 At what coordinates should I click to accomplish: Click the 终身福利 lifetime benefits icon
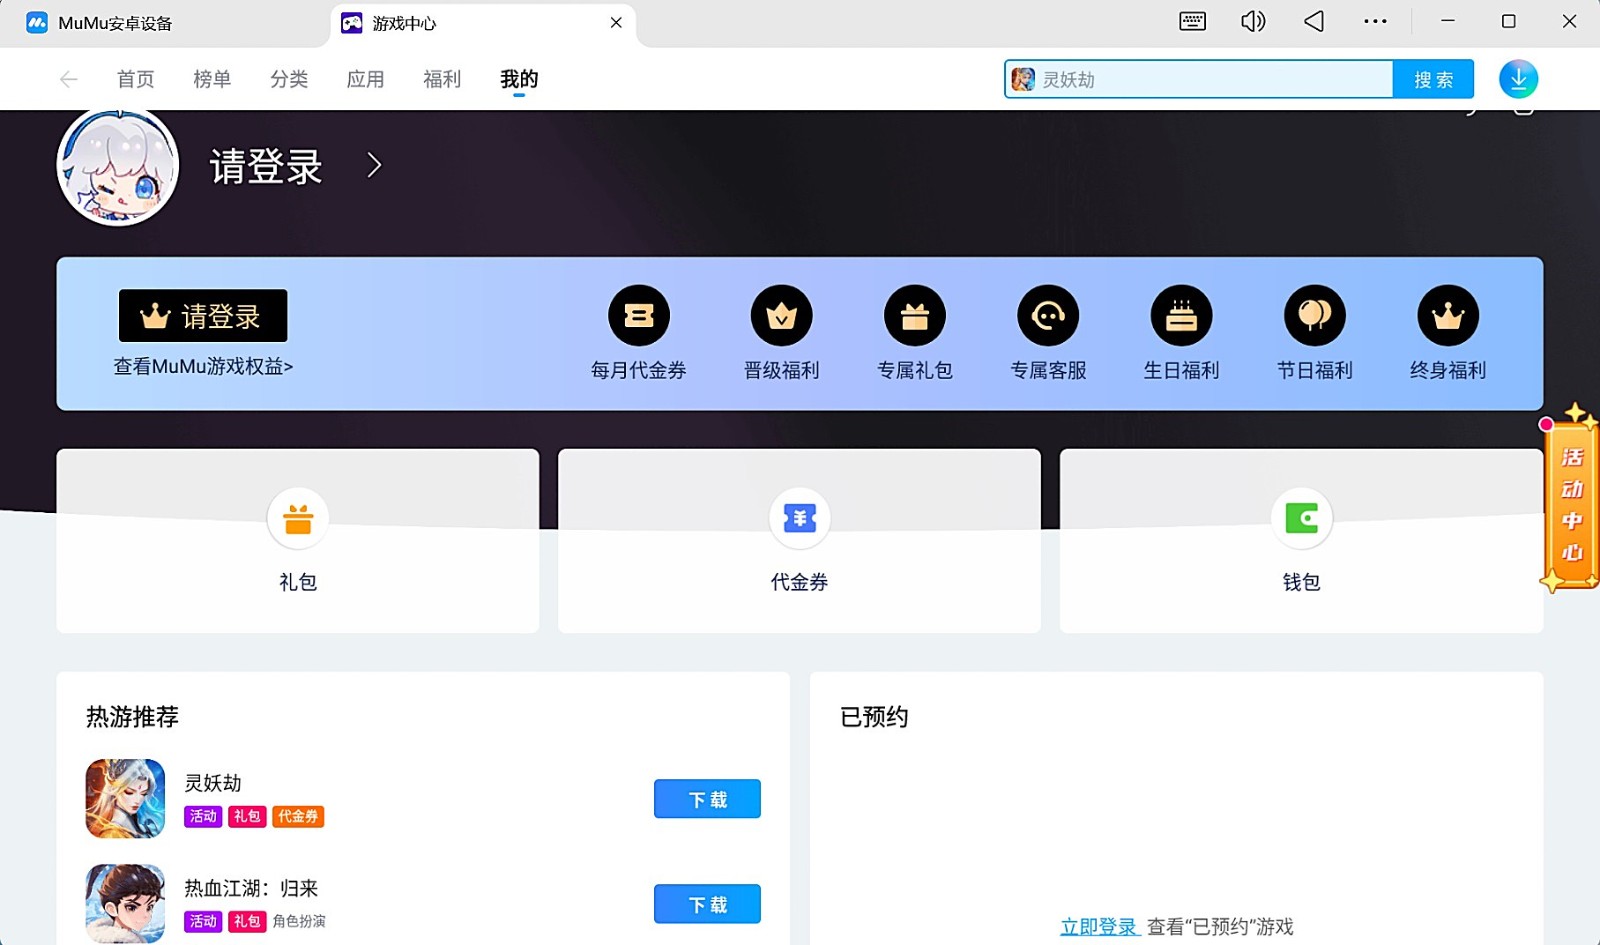click(x=1447, y=315)
